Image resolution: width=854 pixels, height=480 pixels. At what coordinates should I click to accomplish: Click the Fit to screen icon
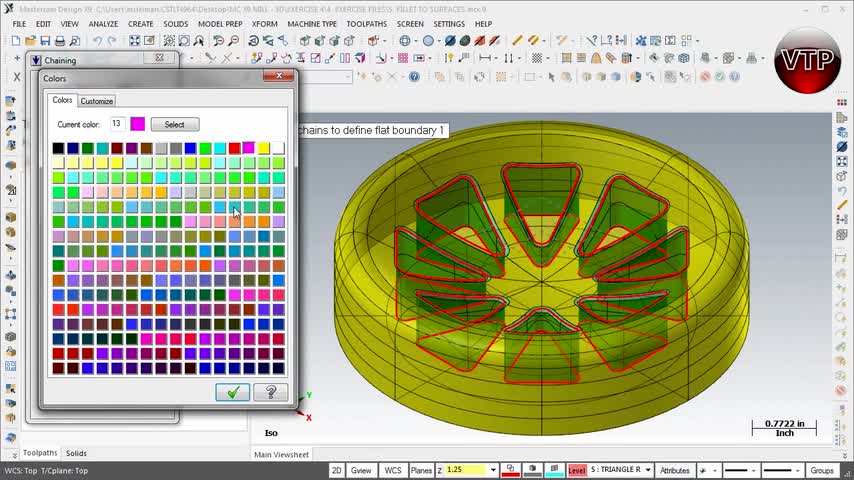point(134,41)
